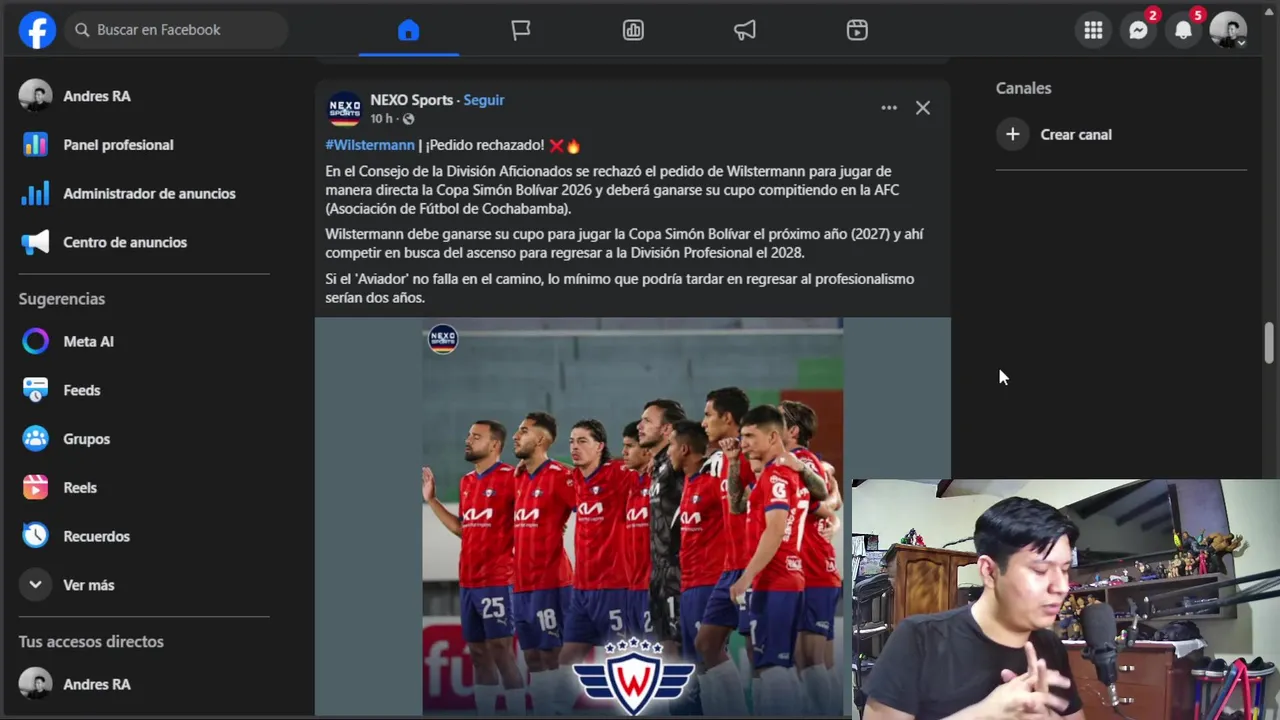Click the page vertical scrollbar

1269,343
